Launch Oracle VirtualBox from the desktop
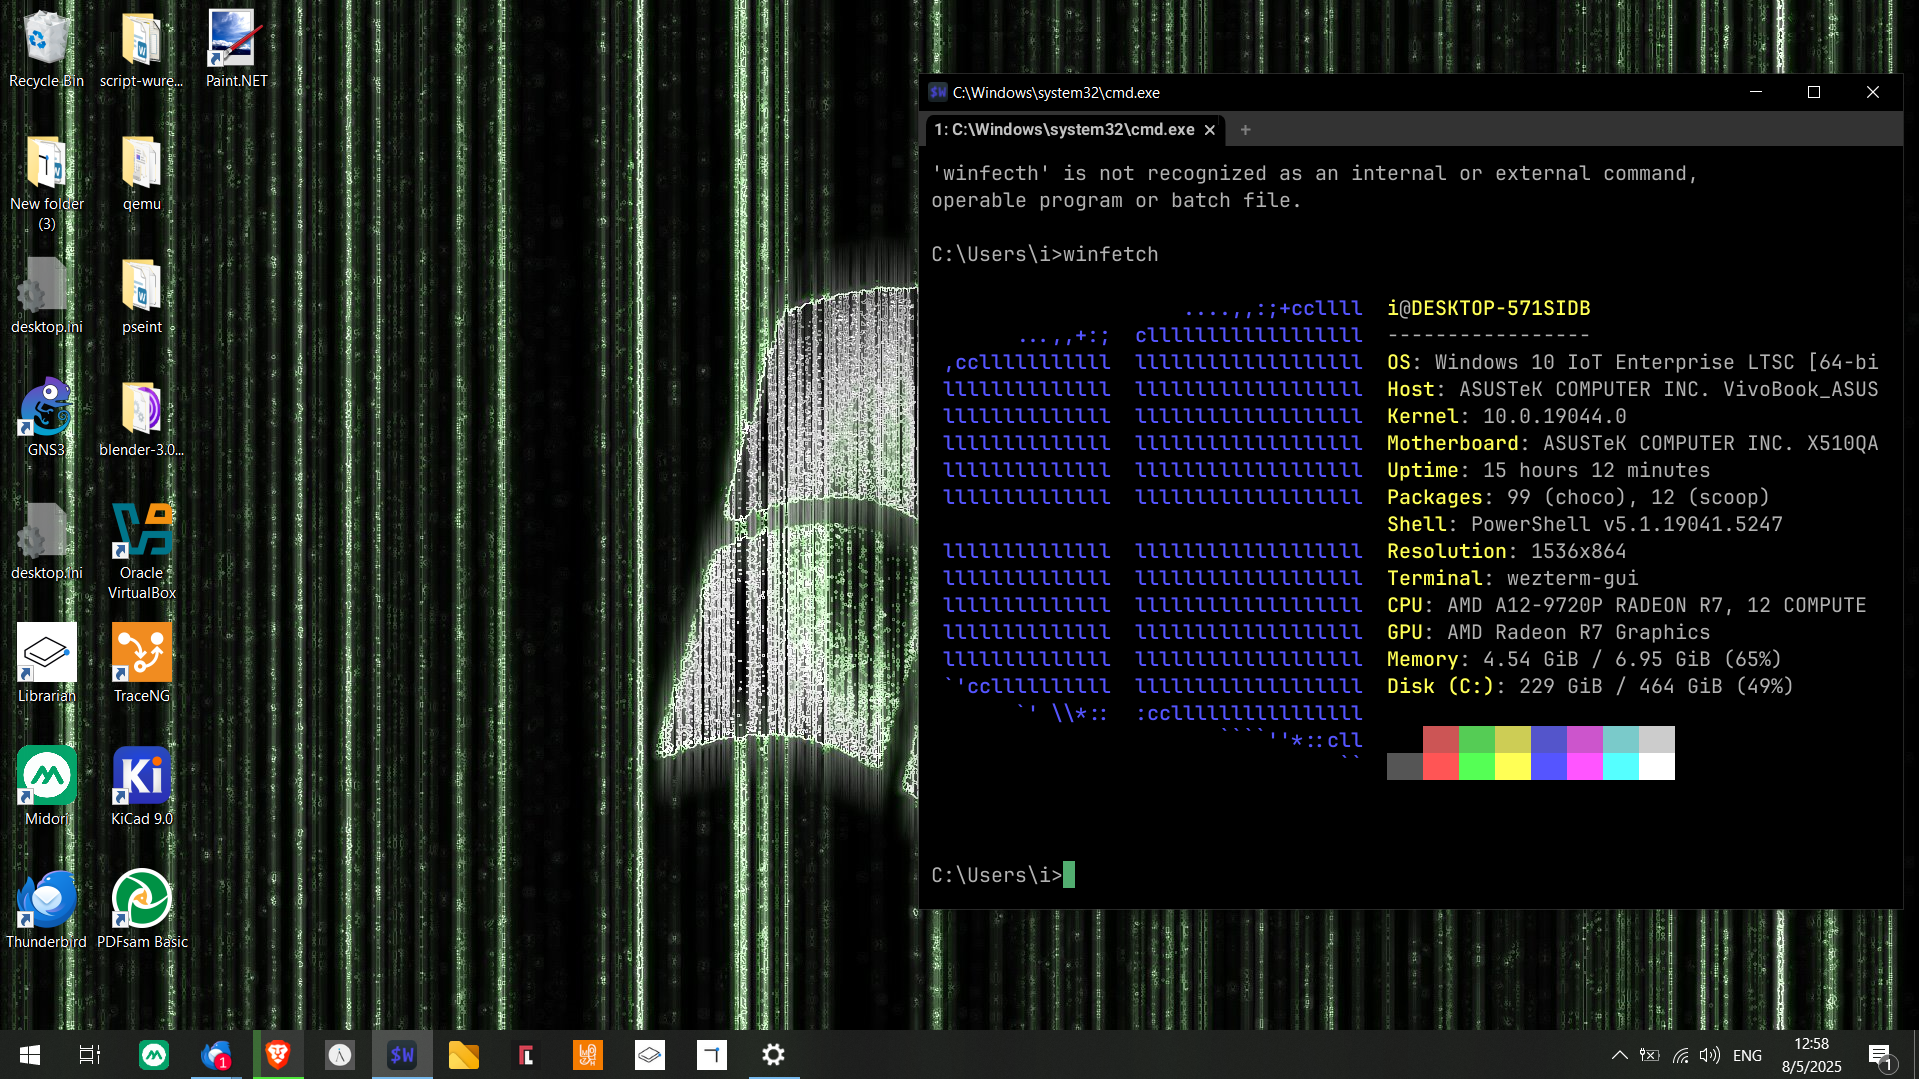1919x1079 pixels. (x=141, y=551)
